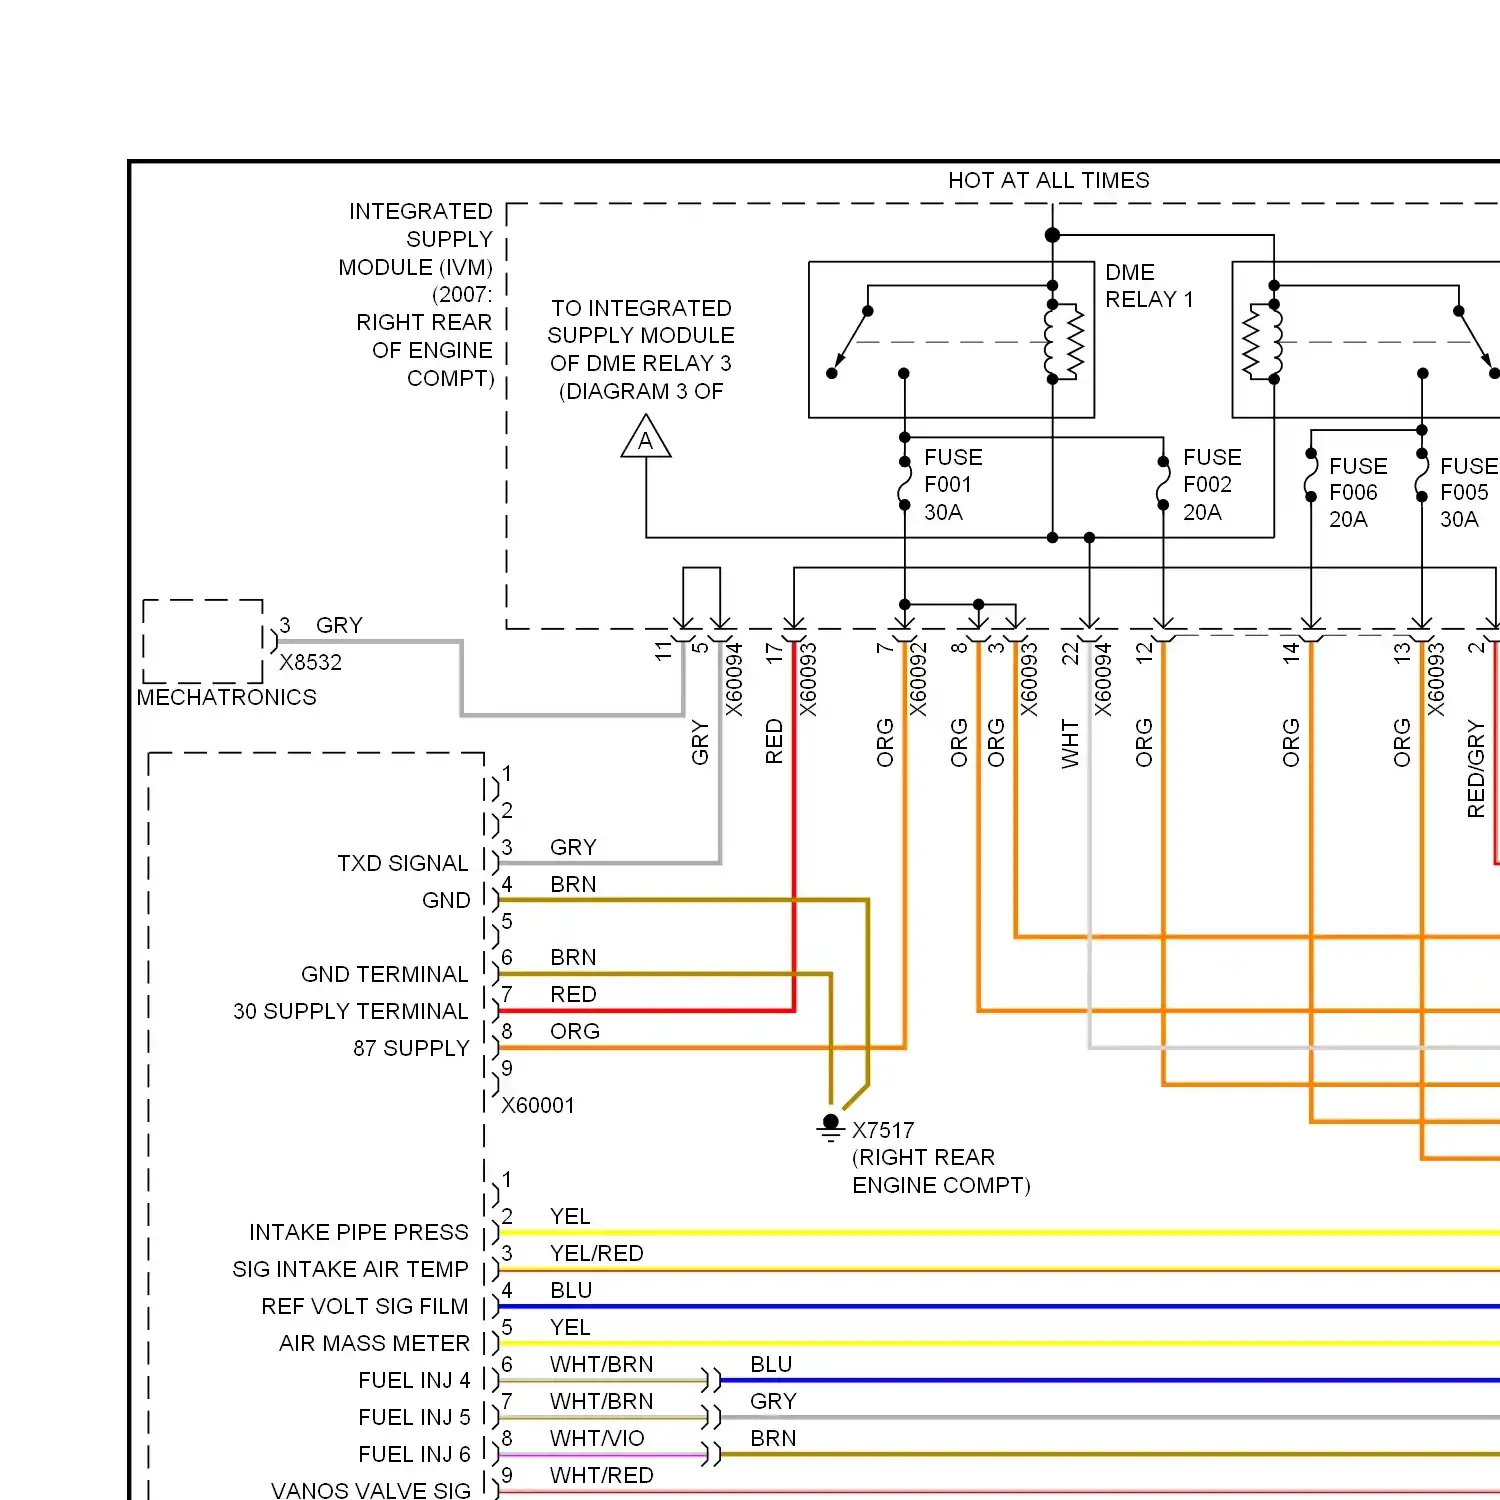The image size is (1500, 1500).
Task: Click the 'YEL/RED' wire color label
Action: click(596, 1253)
